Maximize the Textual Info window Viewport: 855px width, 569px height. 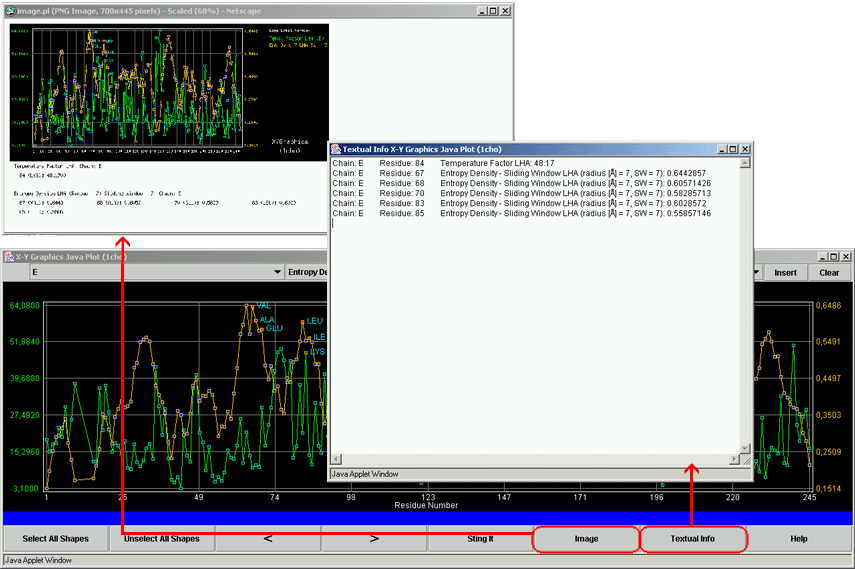(732, 149)
